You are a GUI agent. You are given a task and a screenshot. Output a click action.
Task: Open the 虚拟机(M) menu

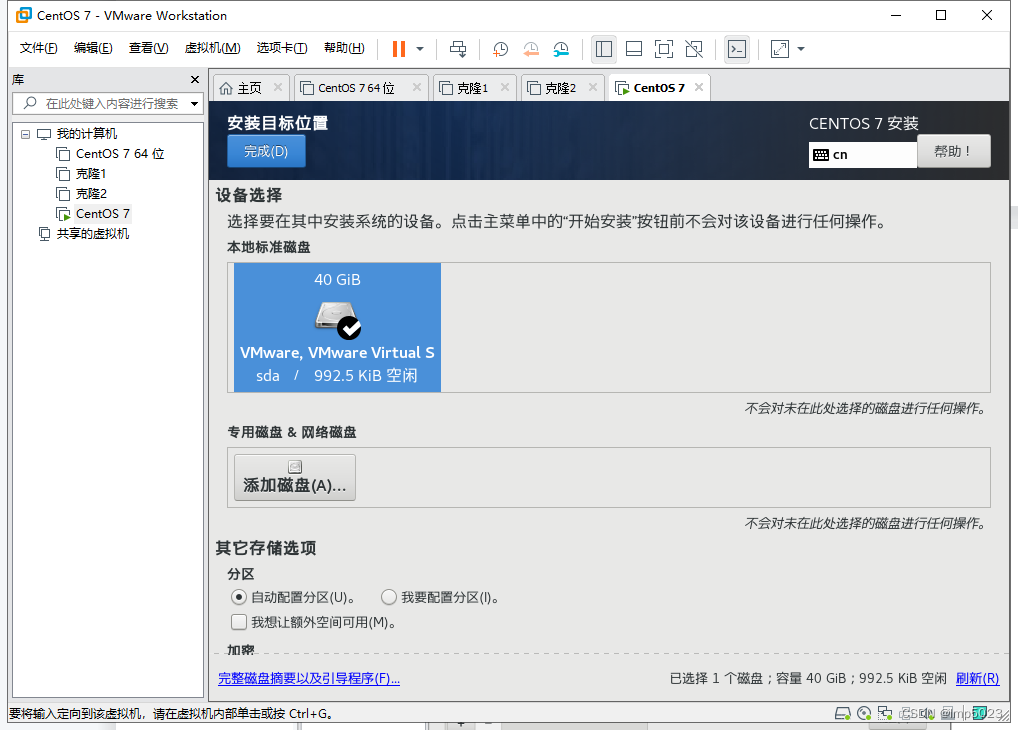coord(212,48)
